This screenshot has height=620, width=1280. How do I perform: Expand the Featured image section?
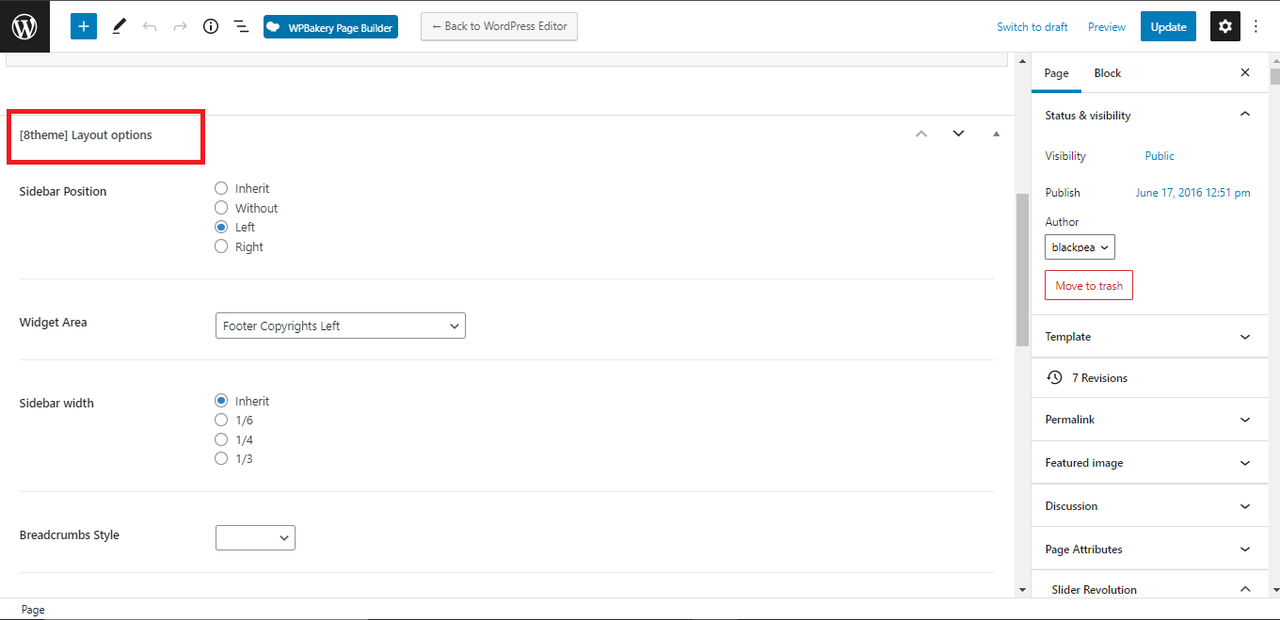(x=1150, y=463)
